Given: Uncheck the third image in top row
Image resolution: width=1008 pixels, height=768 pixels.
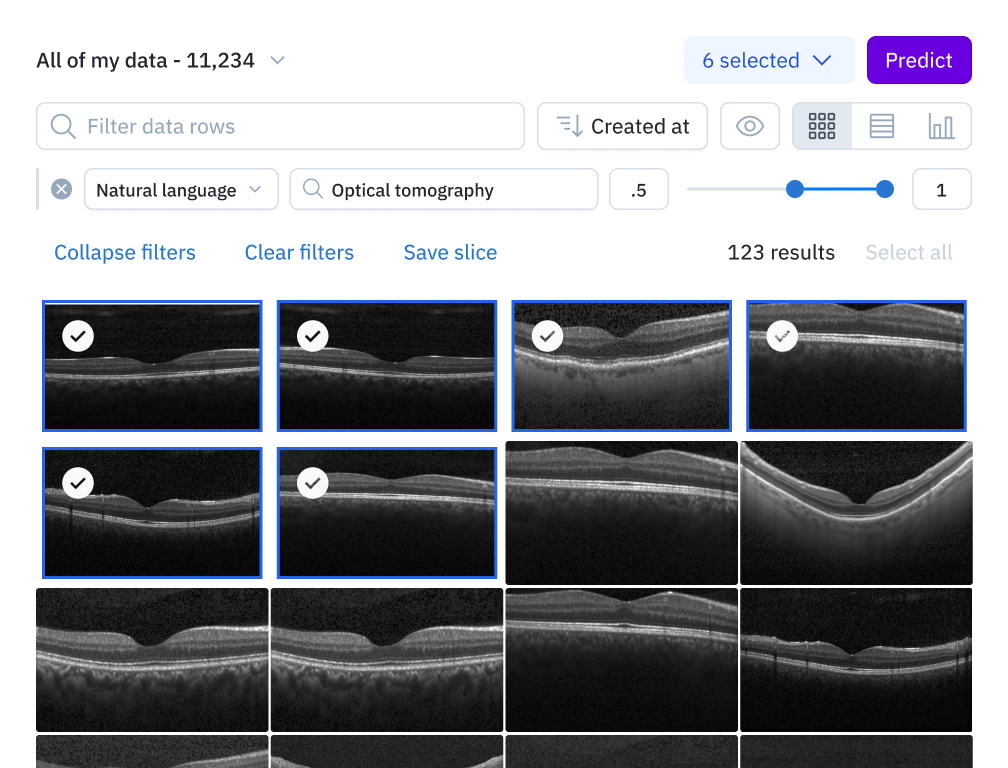Looking at the screenshot, I should [x=547, y=336].
